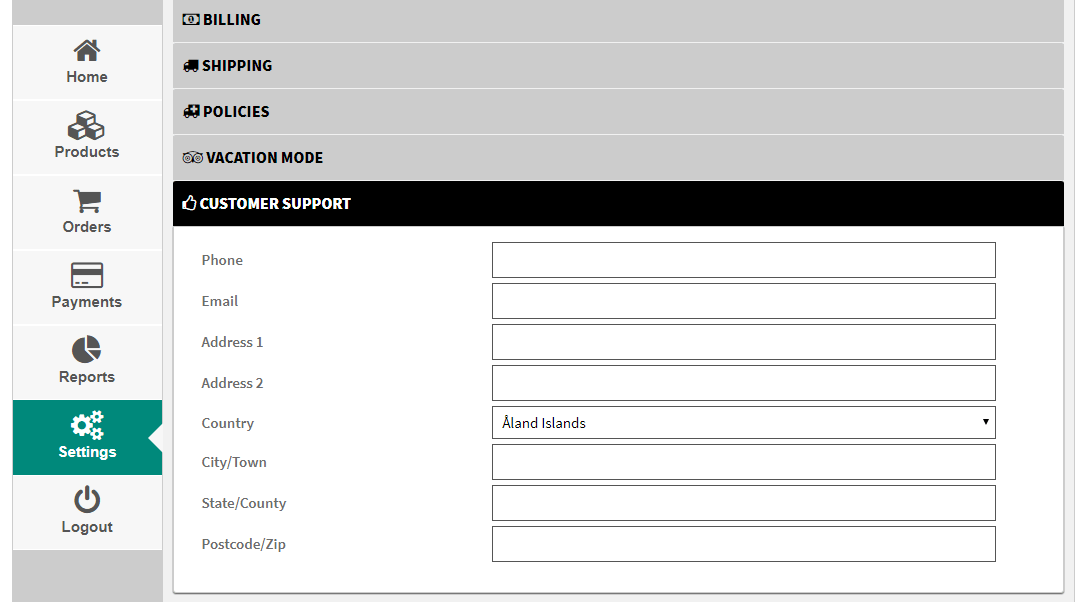Select the City/Town input box
Screen dimensions: 1082x602
[x=743, y=462]
